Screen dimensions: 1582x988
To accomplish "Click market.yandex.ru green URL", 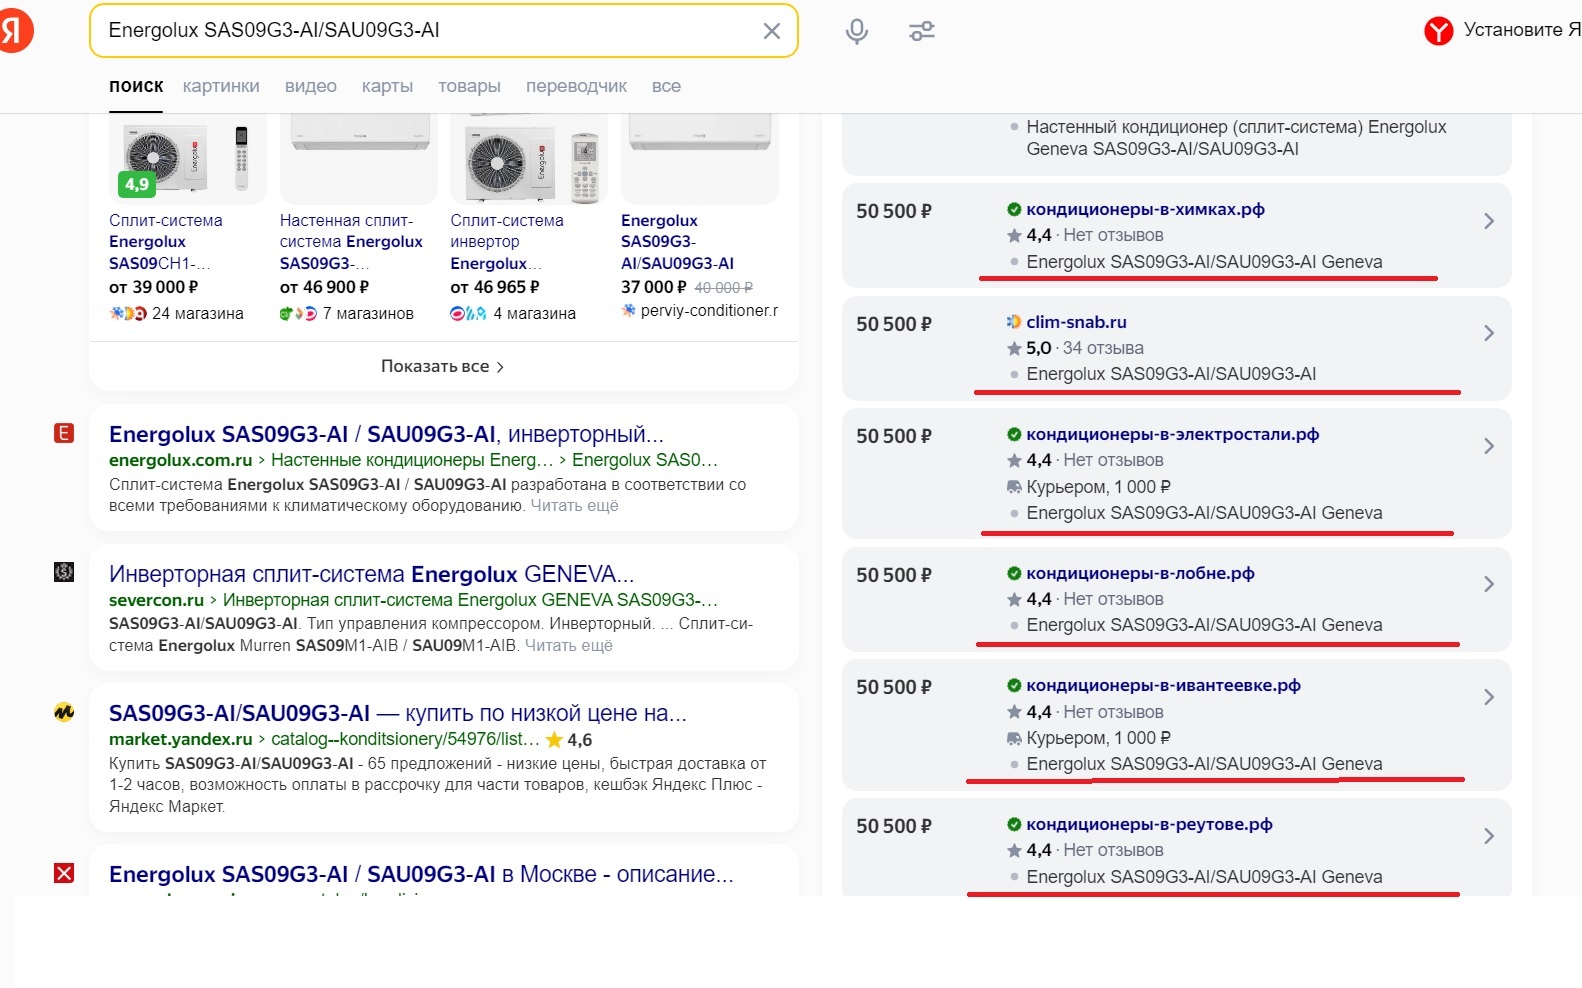I will click(x=180, y=739).
